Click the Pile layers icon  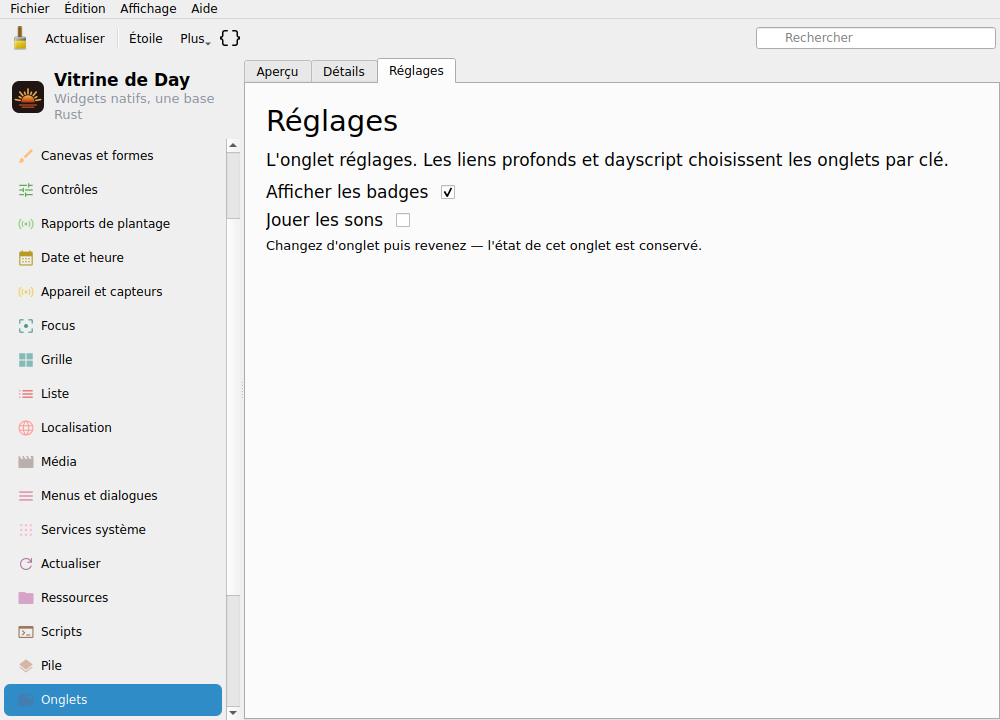click(x=26, y=666)
